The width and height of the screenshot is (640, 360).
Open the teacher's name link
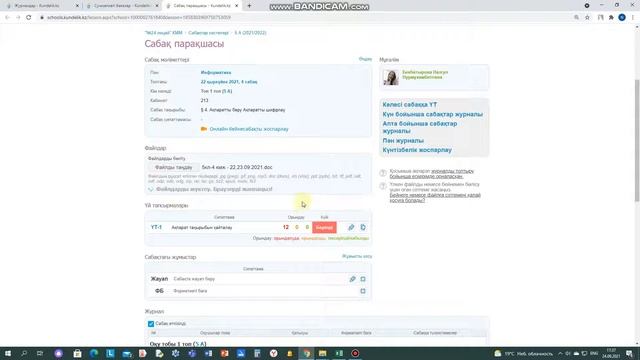tap(425, 75)
